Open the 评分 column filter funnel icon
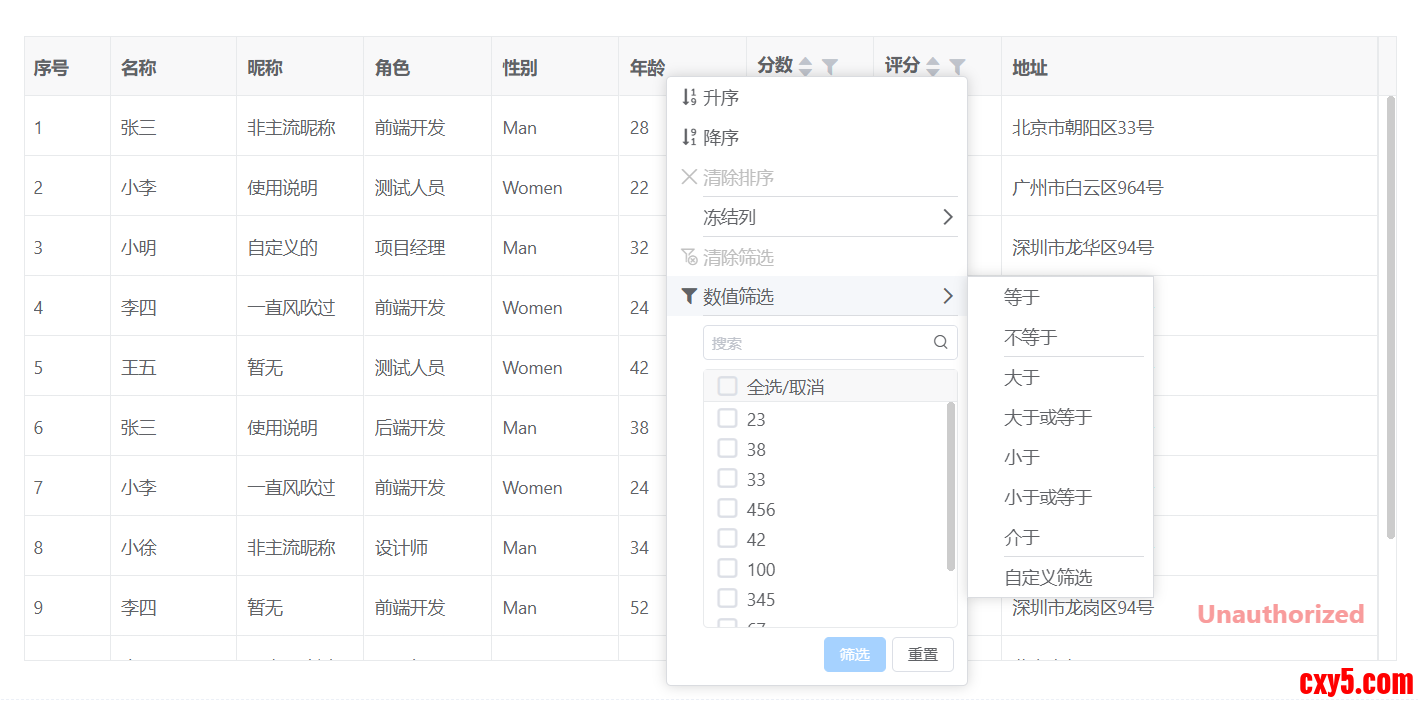This screenshot has width=1418, height=702. (x=957, y=67)
